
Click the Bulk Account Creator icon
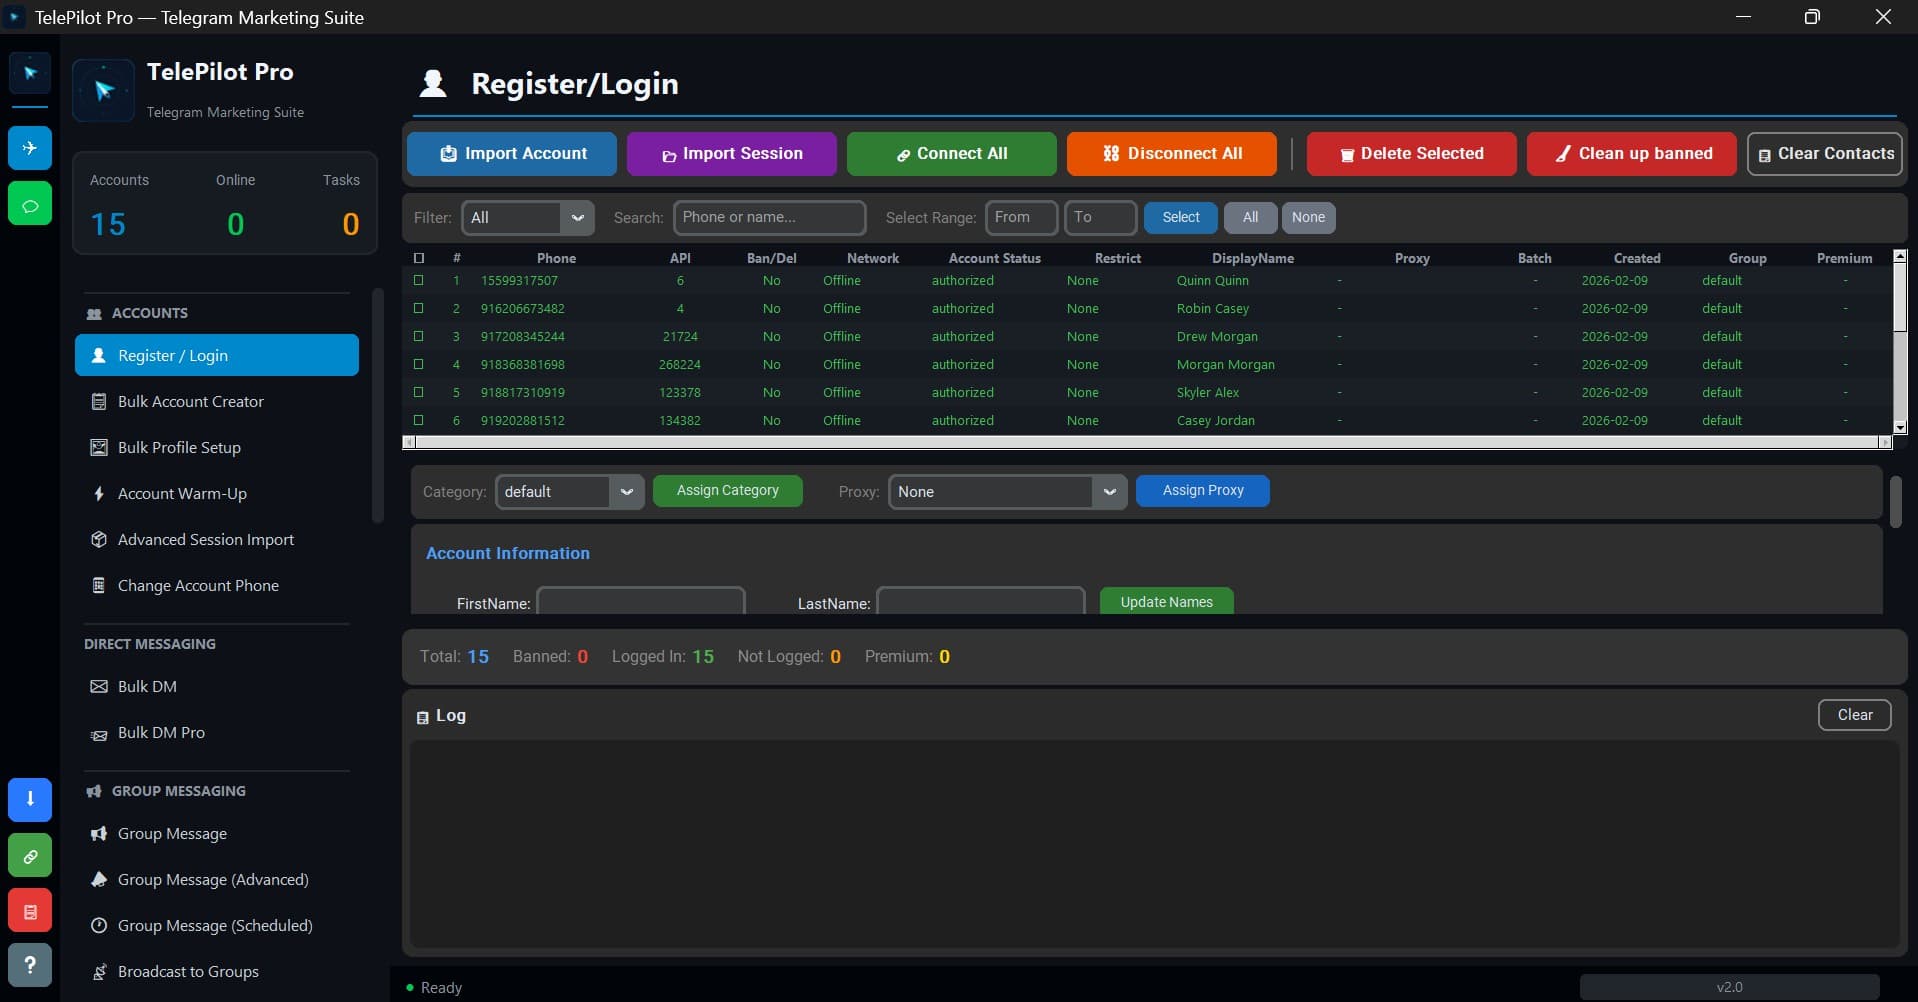click(x=99, y=402)
